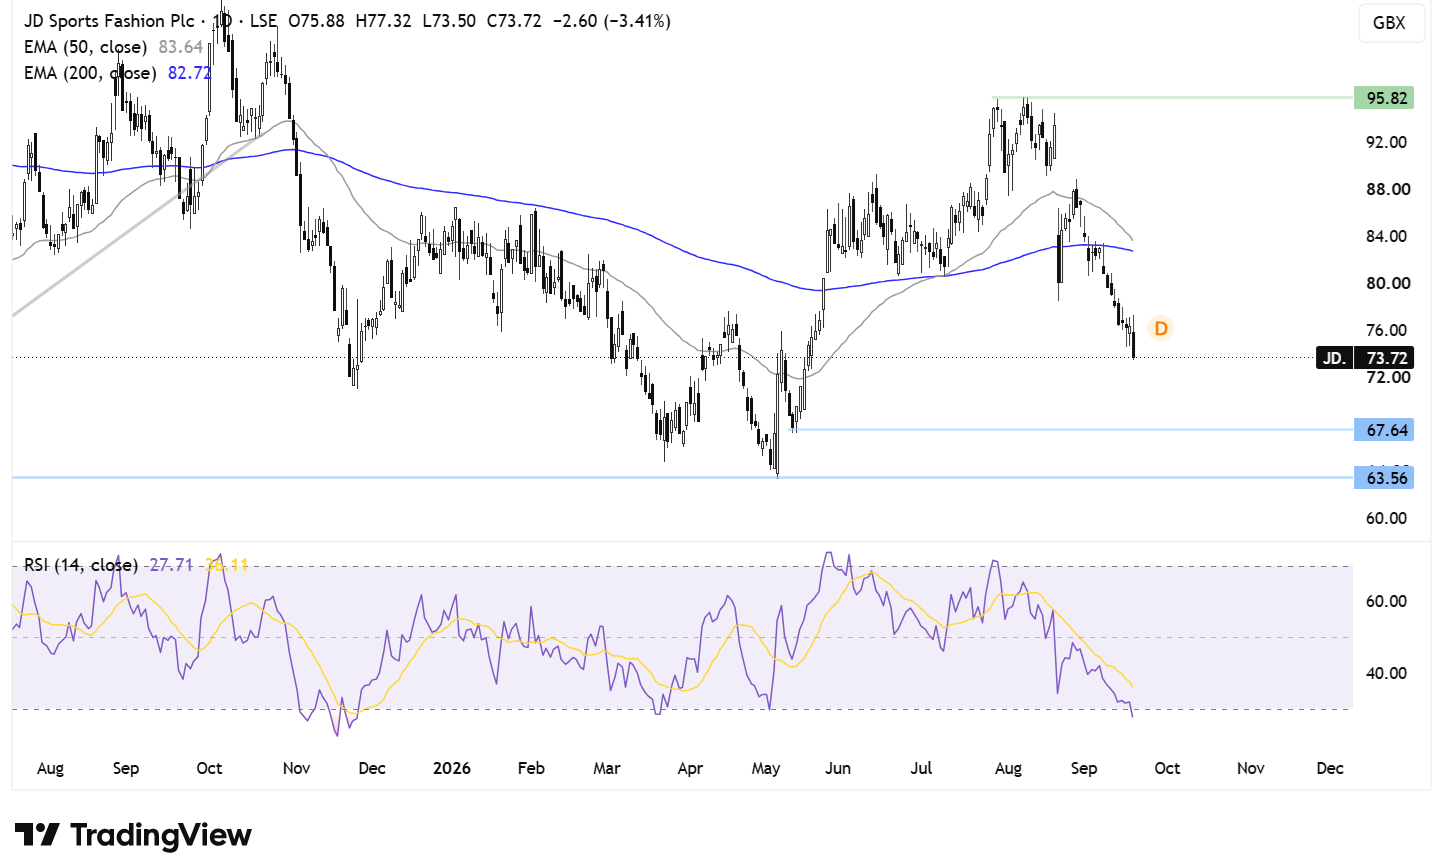1446x863 pixels.
Task: Click the blue 63.56 support price label
Action: point(1384,478)
